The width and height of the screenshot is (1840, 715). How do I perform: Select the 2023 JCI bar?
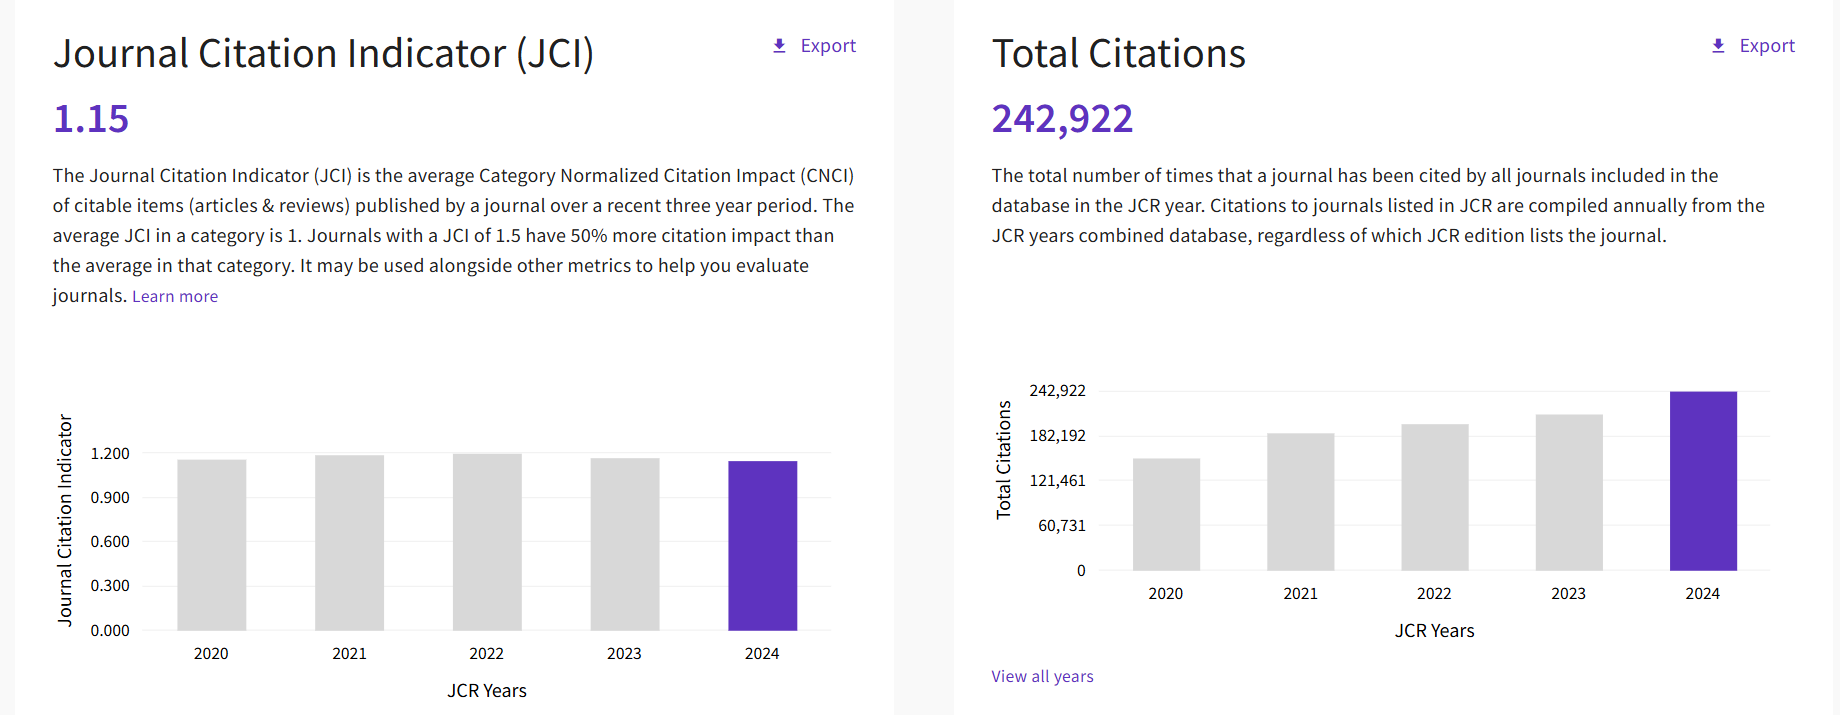tap(625, 544)
